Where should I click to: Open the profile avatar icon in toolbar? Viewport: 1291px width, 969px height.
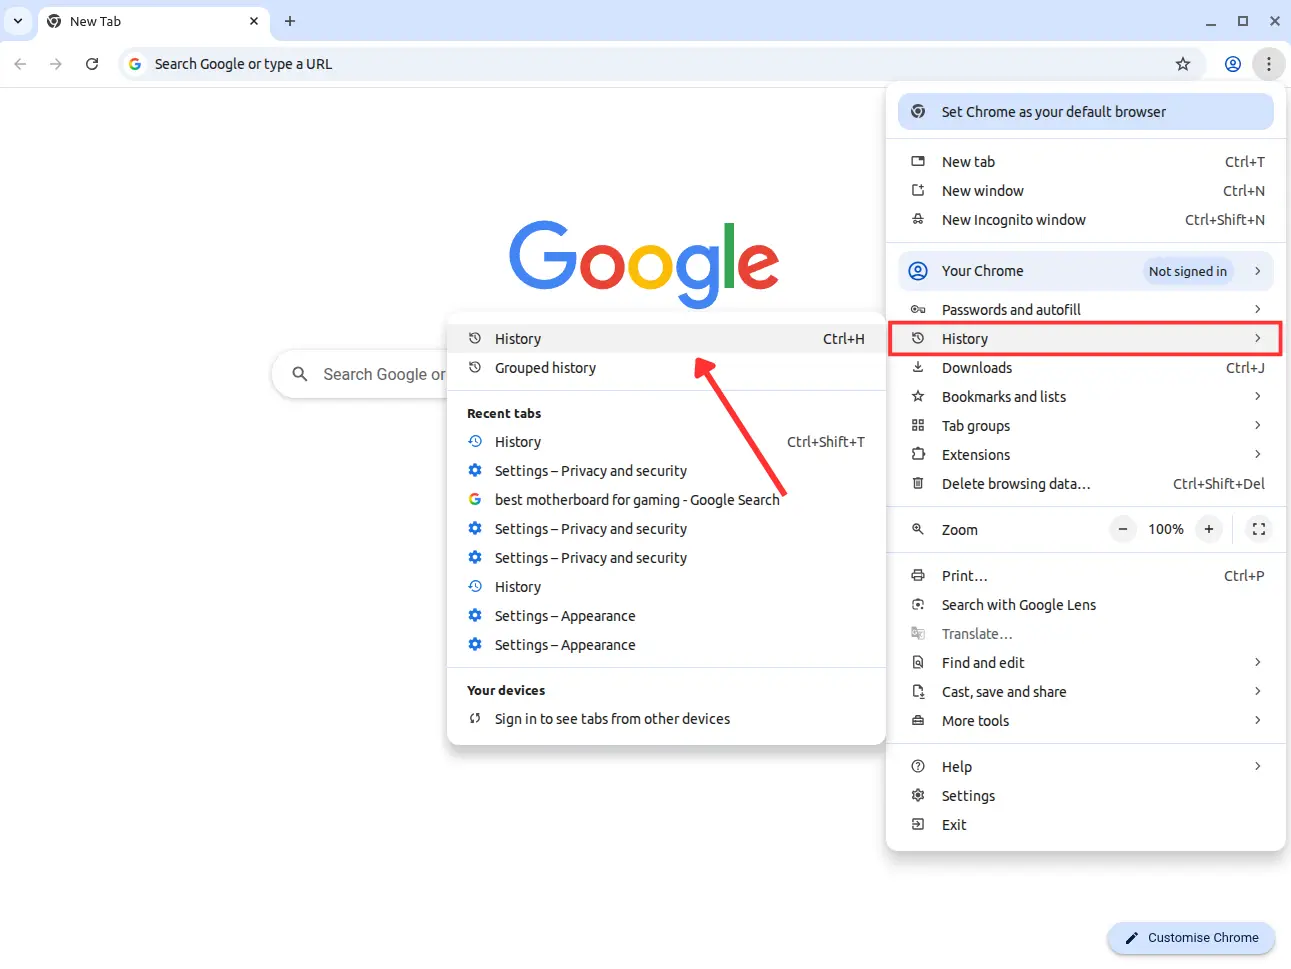coord(1233,64)
